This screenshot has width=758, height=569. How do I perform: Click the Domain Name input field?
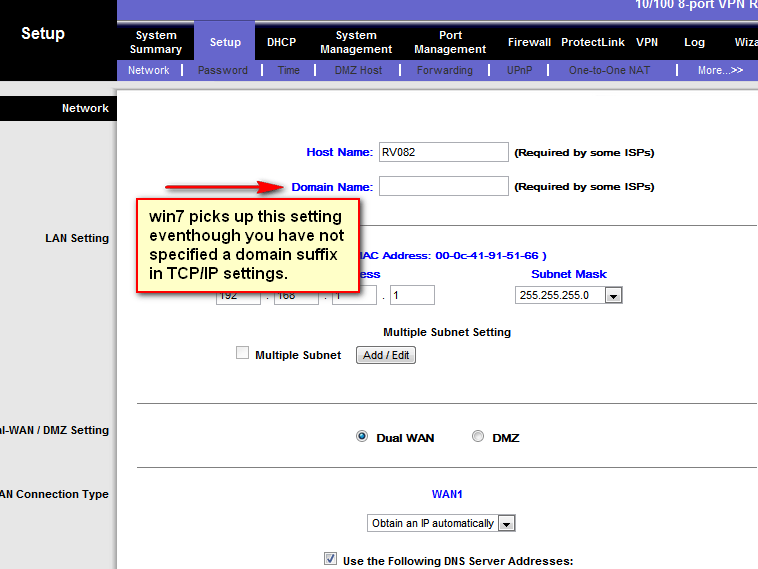(443, 186)
